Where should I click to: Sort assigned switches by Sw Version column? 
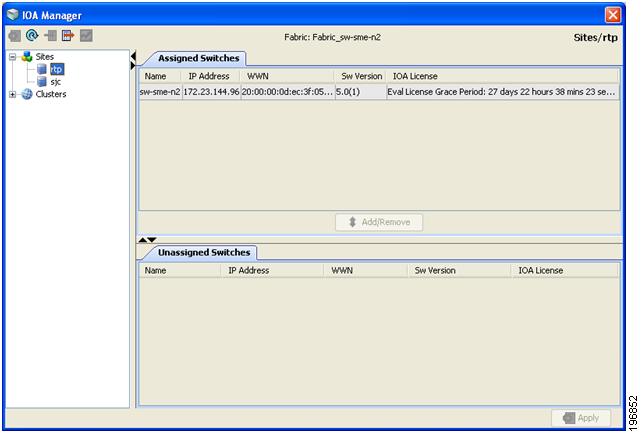click(x=361, y=76)
